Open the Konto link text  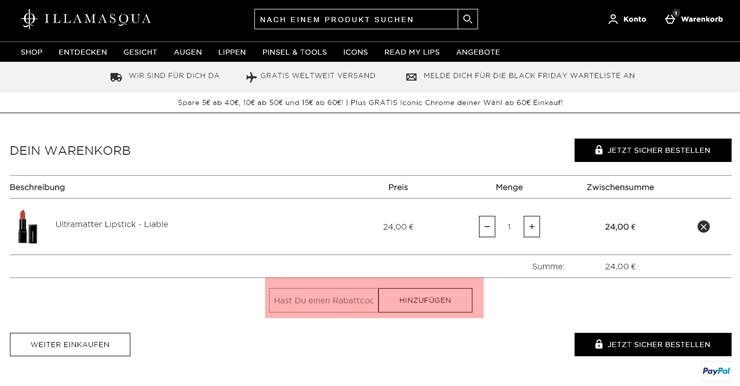(x=635, y=19)
